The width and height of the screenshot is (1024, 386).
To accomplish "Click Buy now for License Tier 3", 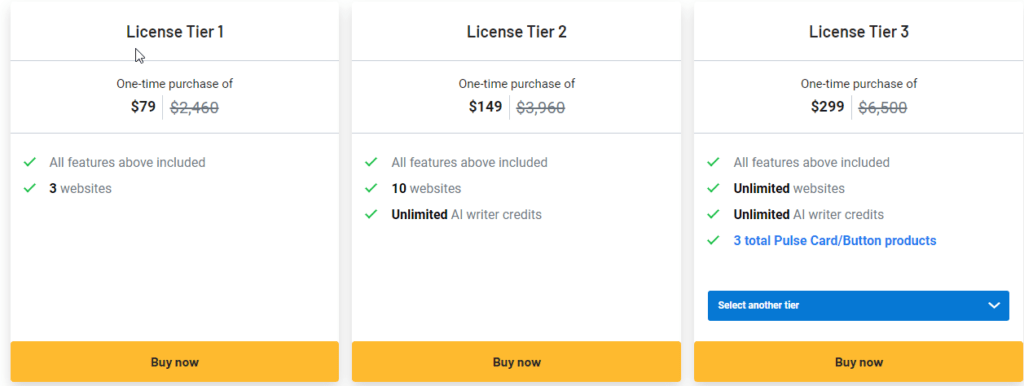I will (x=859, y=362).
